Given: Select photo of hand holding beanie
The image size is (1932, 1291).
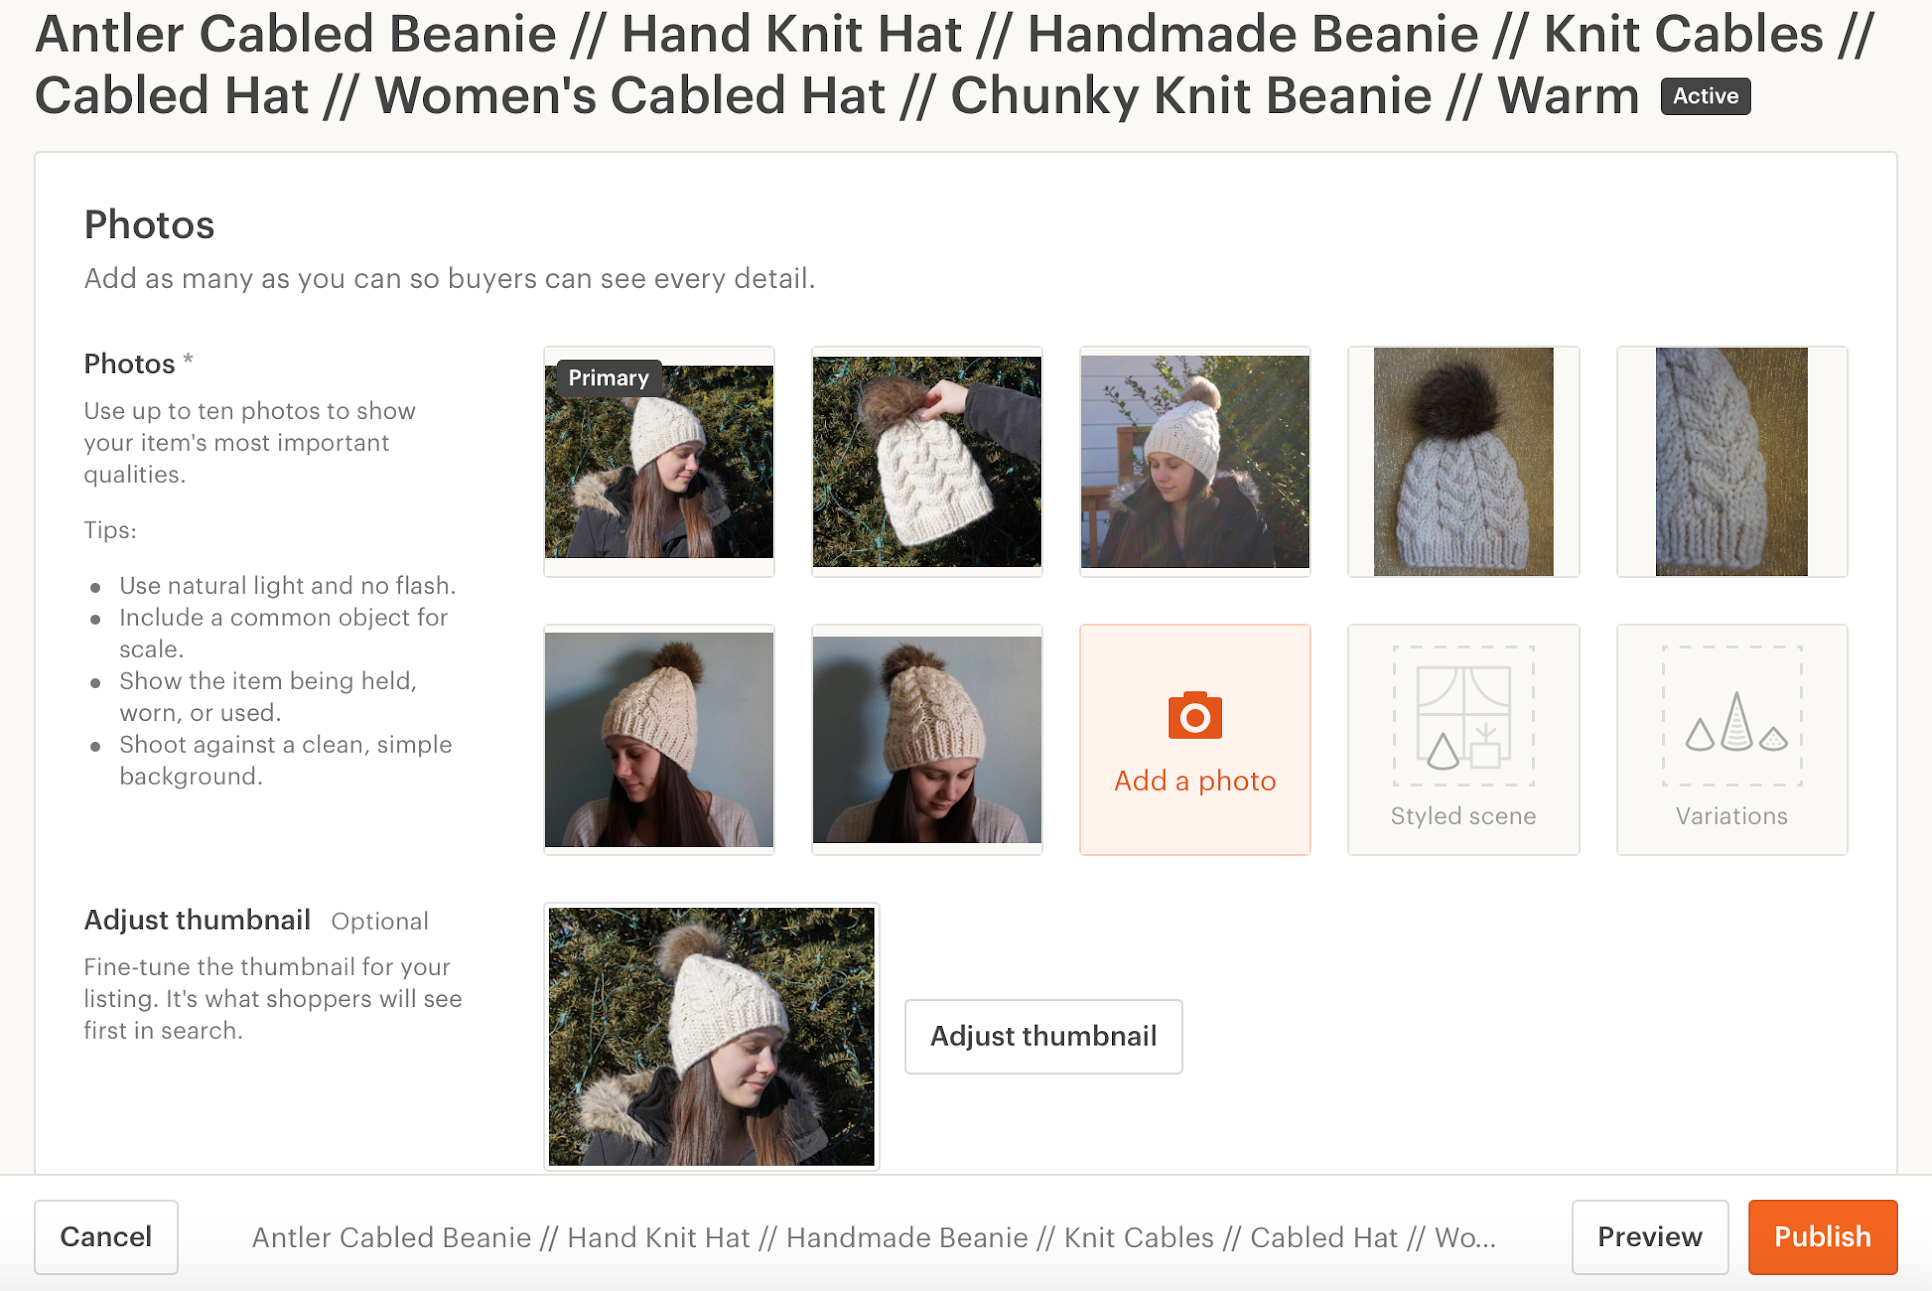Looking at the screenshot, I should click(x=927, y=462).
